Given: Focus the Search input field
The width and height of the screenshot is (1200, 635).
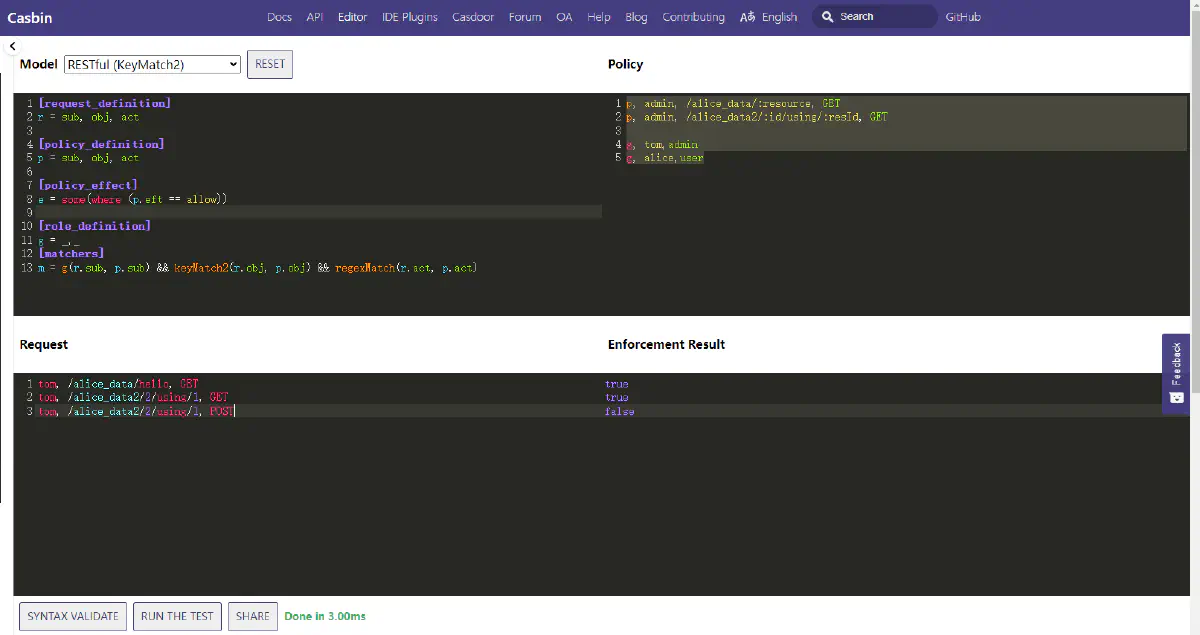Looking at the screenshot, I should pyautogui.click(x=880, y=17).
